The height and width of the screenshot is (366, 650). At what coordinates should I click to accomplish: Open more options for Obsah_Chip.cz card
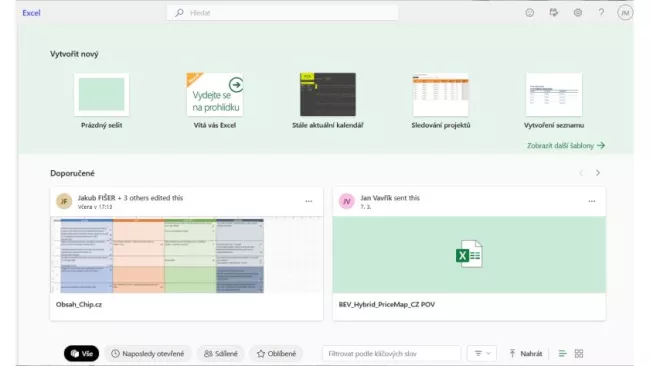click(x=309, y=201)
